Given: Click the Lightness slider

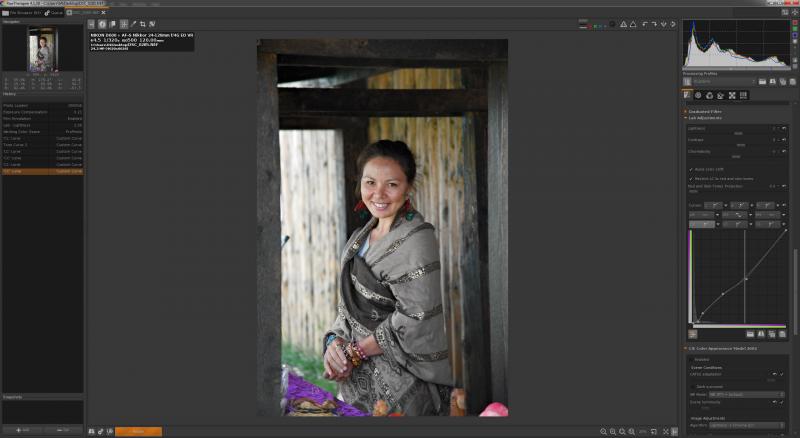Looking at the screenshot, I should pyautogui.click(x=737, y=130).
